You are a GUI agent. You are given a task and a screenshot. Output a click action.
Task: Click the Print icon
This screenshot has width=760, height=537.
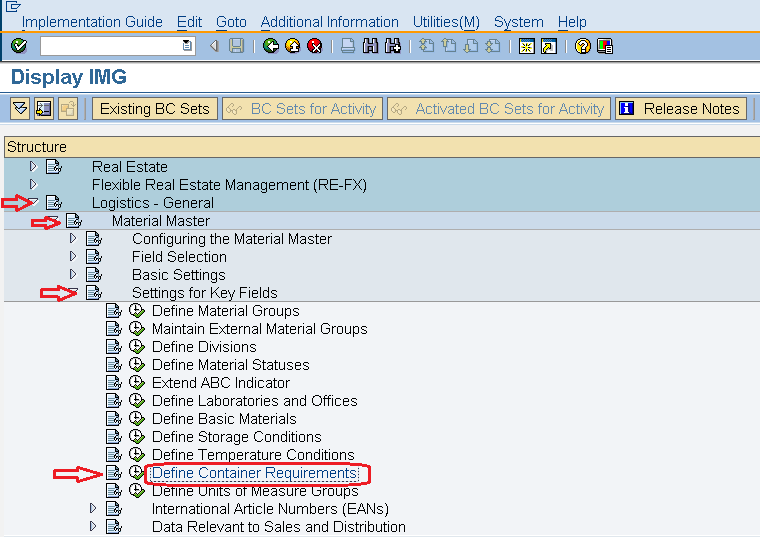(348, 46)
